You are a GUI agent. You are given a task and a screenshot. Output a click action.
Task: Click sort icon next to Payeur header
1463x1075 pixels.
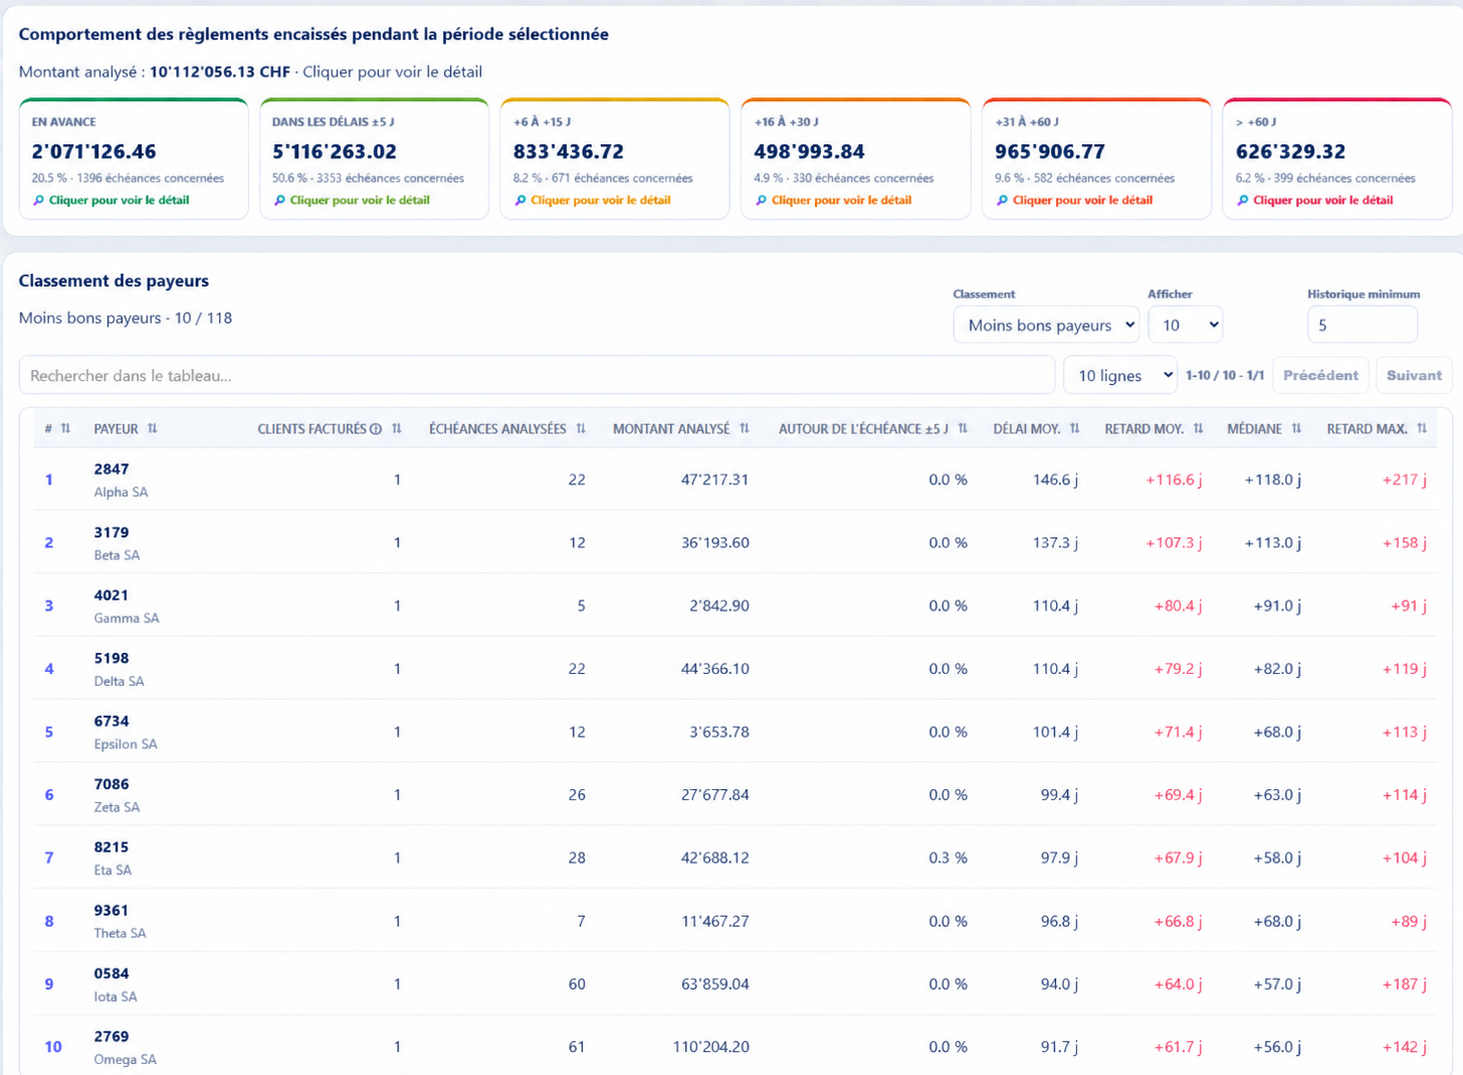(x=153, y=428)
